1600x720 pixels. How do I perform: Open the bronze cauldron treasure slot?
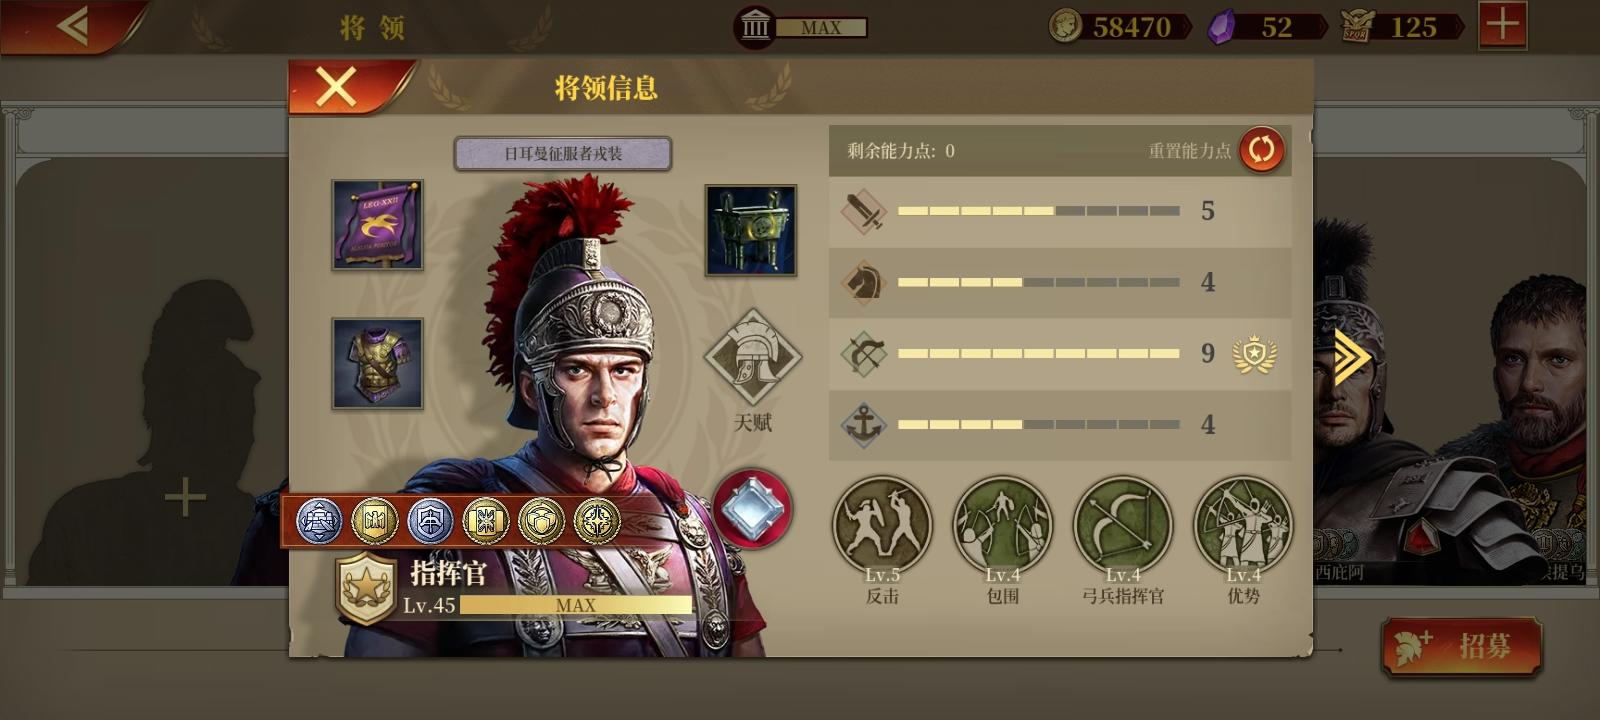point(751,230)
